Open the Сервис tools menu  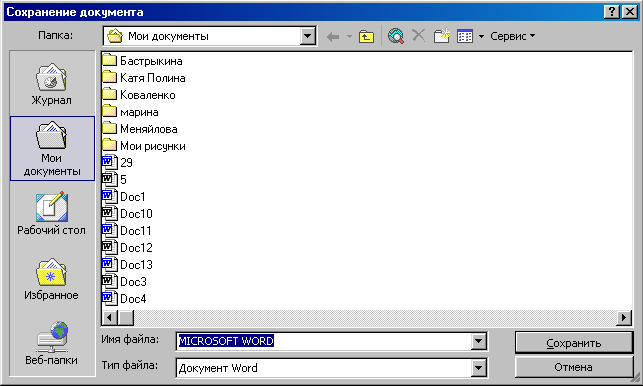[x=513, y=36]
